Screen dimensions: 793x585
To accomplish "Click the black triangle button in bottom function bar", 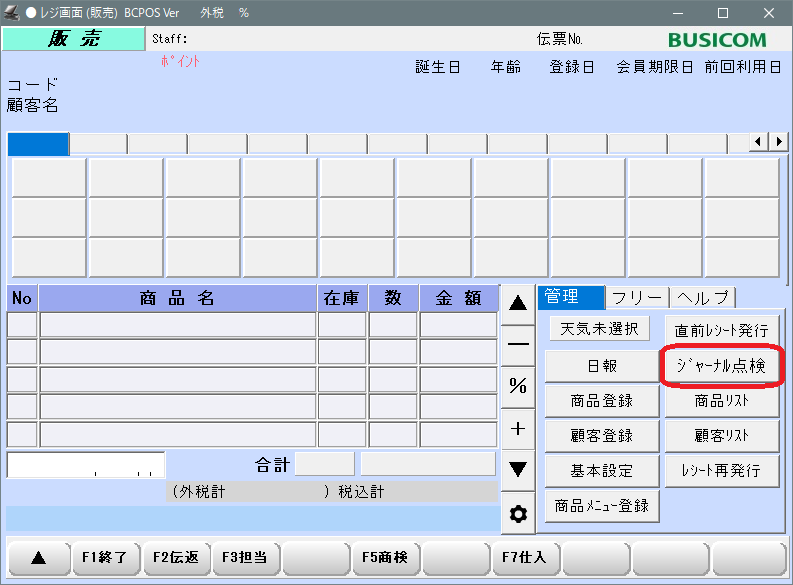I will [38, 558].
